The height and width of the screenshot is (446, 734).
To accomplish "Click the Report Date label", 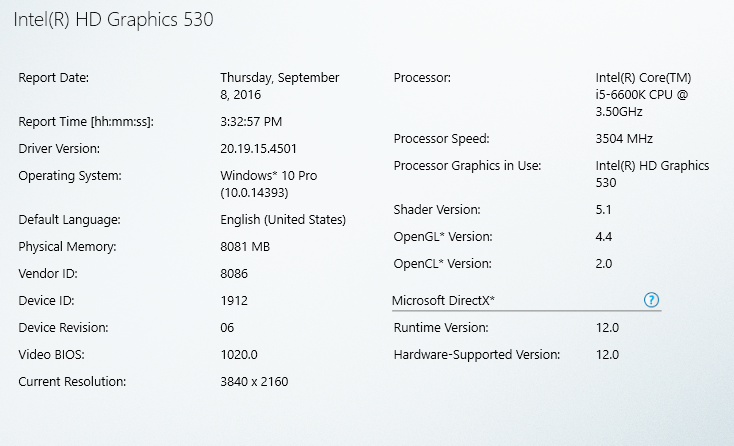I will point(53,78).
